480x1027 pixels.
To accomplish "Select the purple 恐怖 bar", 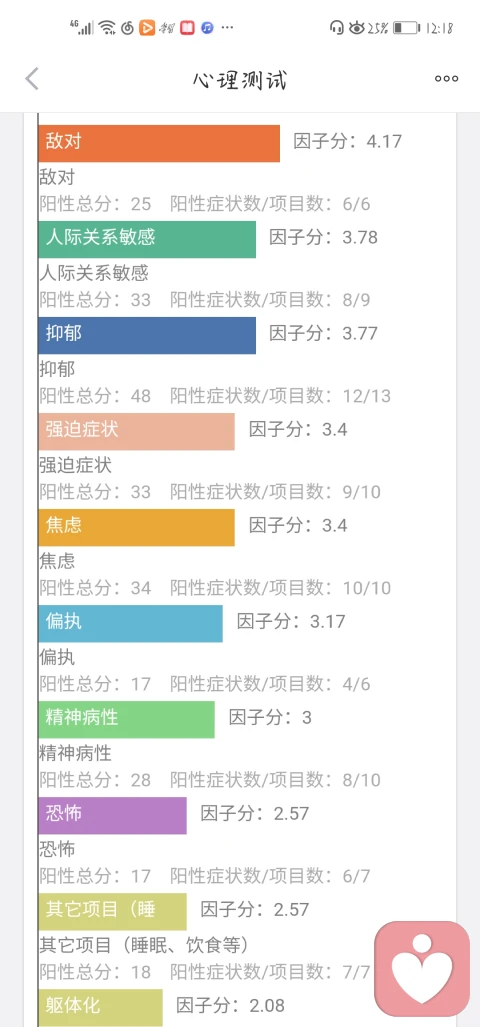I will pos(113,815).
